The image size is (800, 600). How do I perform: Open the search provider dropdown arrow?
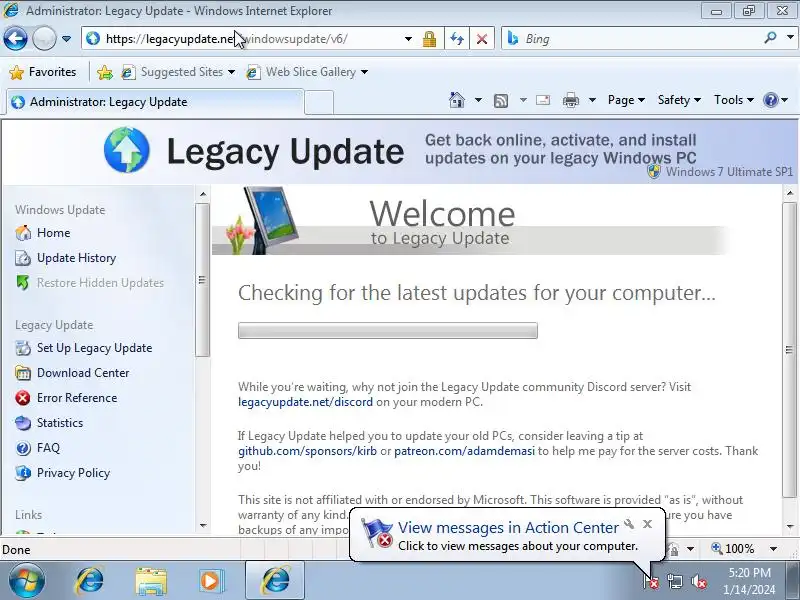790,38
